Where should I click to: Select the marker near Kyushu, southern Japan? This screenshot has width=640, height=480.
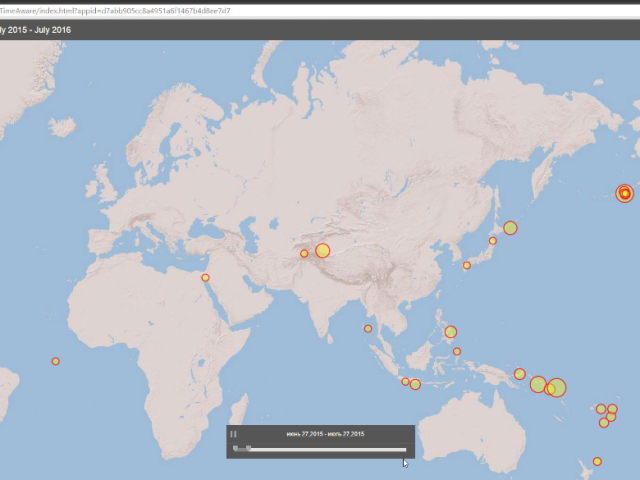point(467,265)
